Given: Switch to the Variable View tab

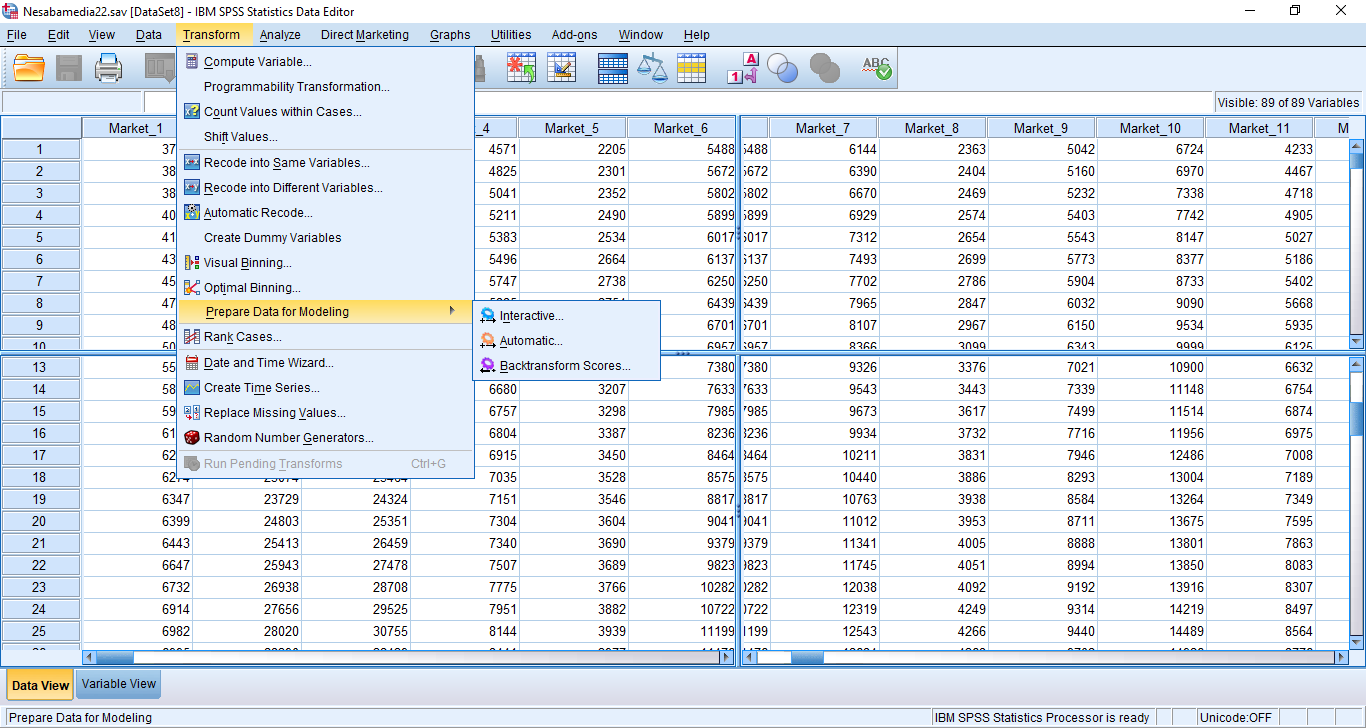Looking at the screenshot, I should (x=119, y=684).
